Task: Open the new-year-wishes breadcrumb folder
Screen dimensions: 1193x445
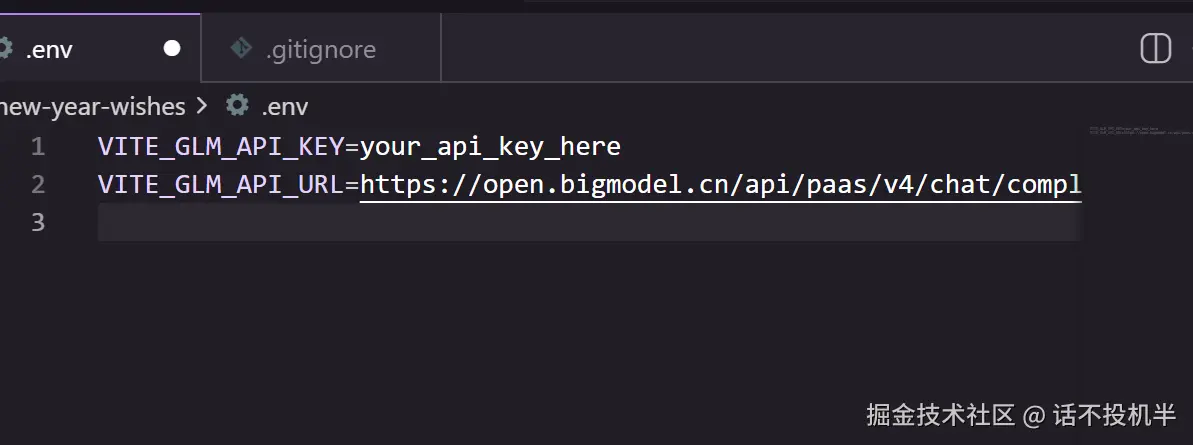Action: point(93,106)
